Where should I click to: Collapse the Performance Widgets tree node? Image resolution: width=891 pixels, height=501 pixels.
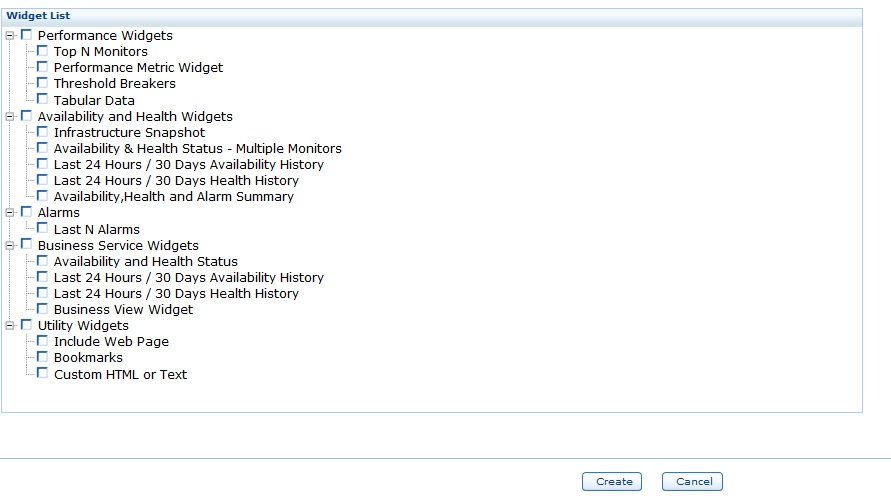tap(10, 35)
